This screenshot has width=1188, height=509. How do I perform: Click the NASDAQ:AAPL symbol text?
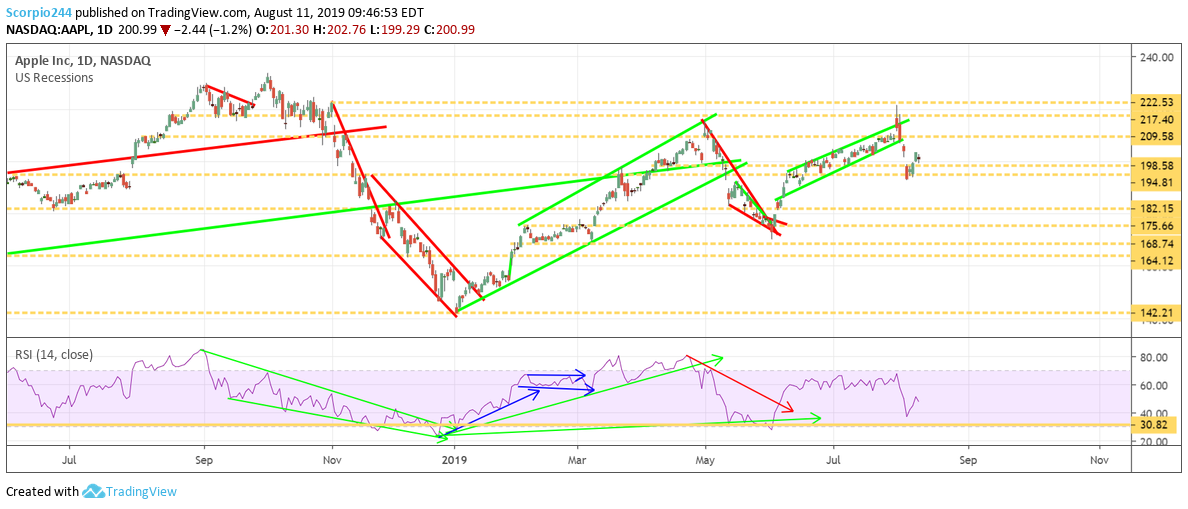[48, 30]
